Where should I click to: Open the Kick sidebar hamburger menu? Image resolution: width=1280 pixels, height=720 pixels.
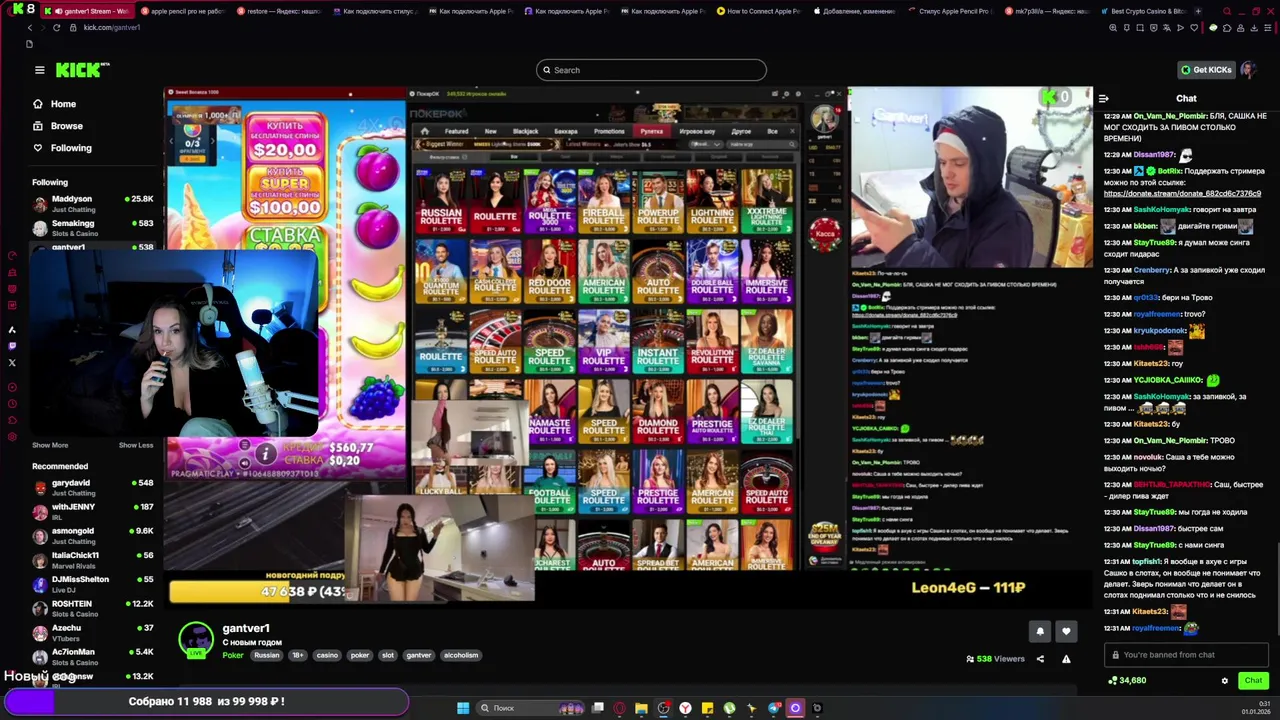click(x=39, y=70)
